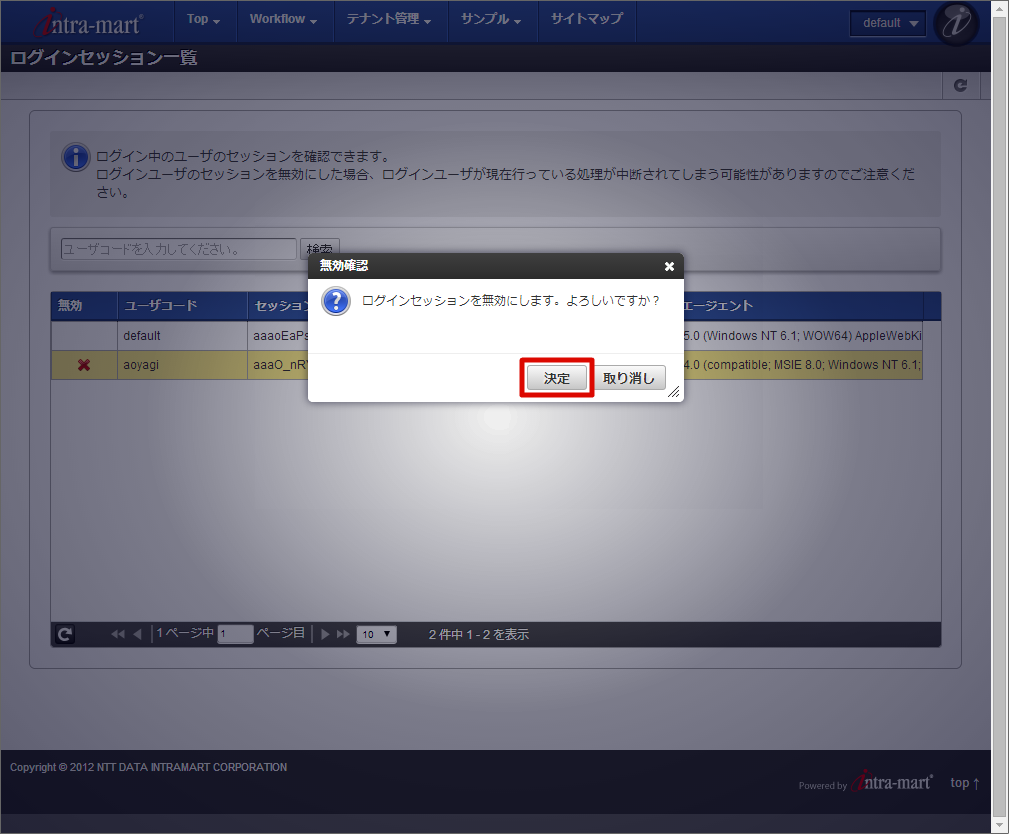Click the red X for aoyagi
Image resolution: width=1009 pixels, height=834 pixels.
coord(84,365)
